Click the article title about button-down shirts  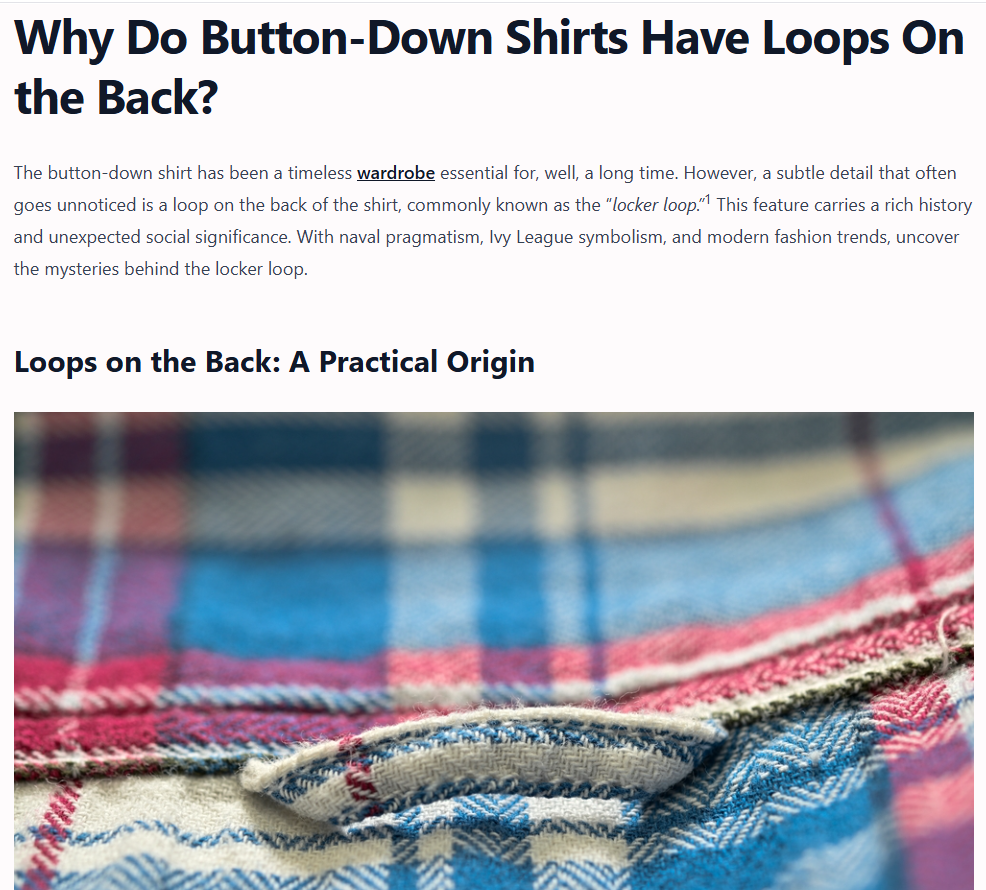[489, 67]
